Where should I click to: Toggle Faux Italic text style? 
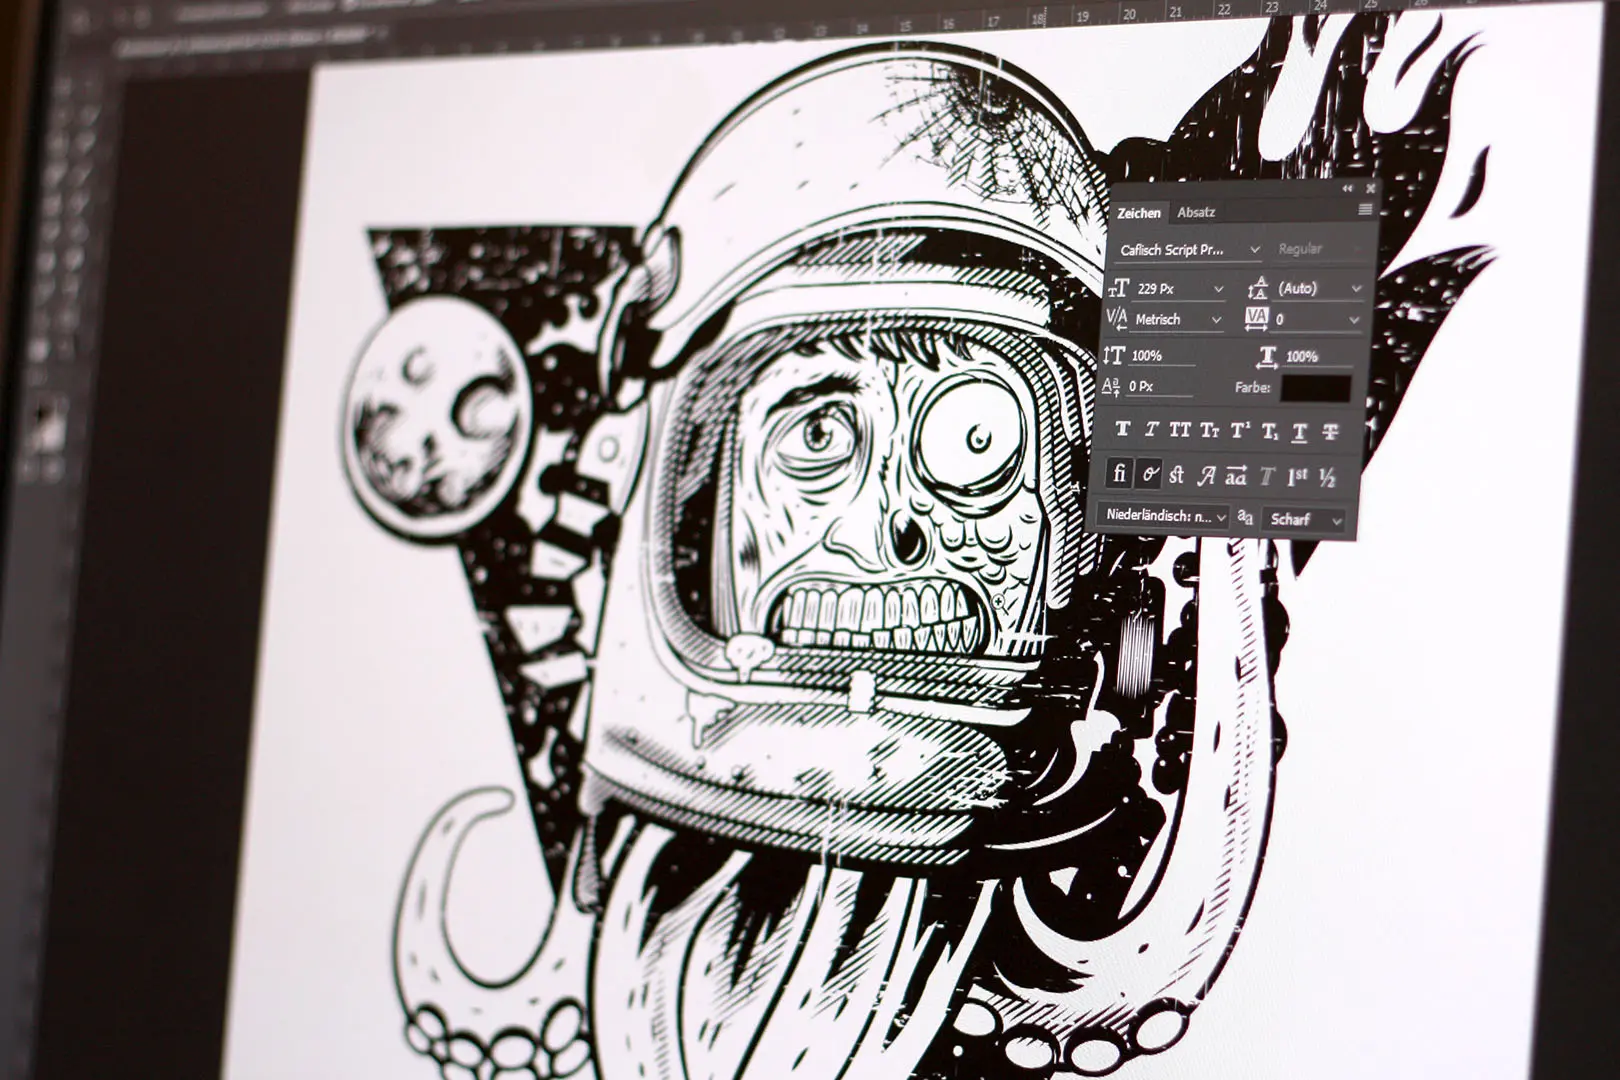point(1151,430)
